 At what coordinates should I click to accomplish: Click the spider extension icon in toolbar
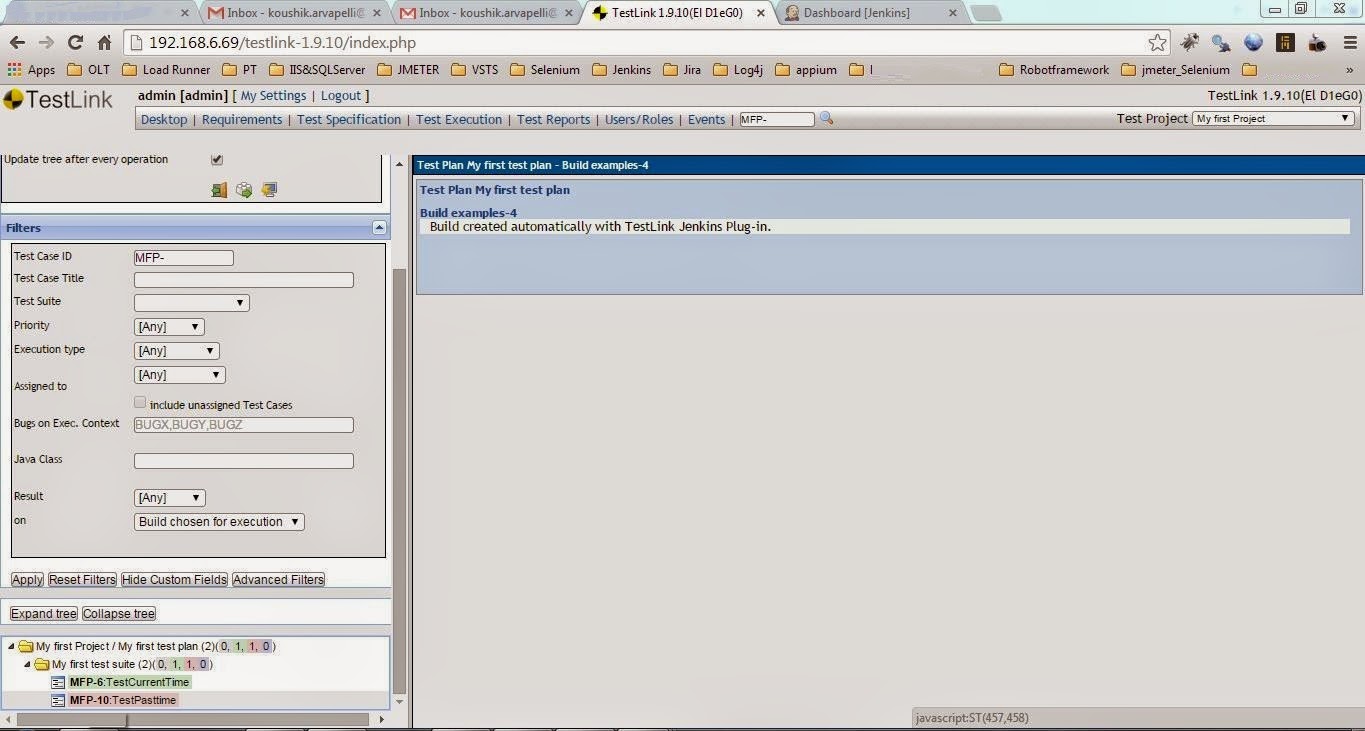tap(1189, 43)
